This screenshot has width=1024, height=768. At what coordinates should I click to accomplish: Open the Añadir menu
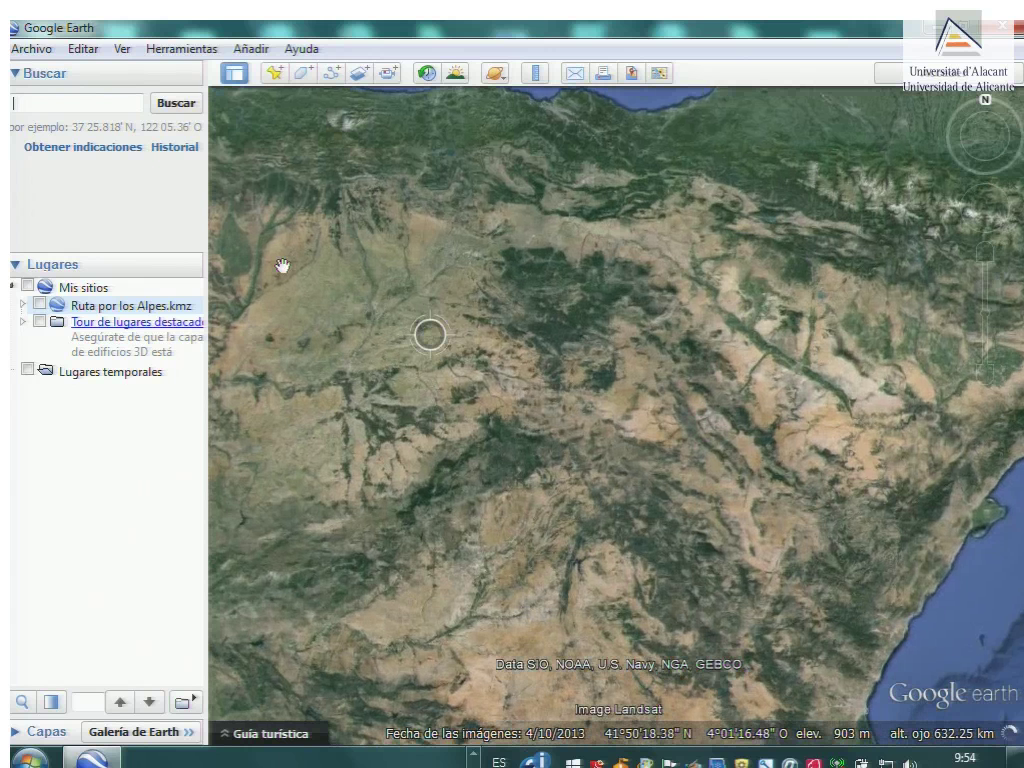[x=251, y=49]
